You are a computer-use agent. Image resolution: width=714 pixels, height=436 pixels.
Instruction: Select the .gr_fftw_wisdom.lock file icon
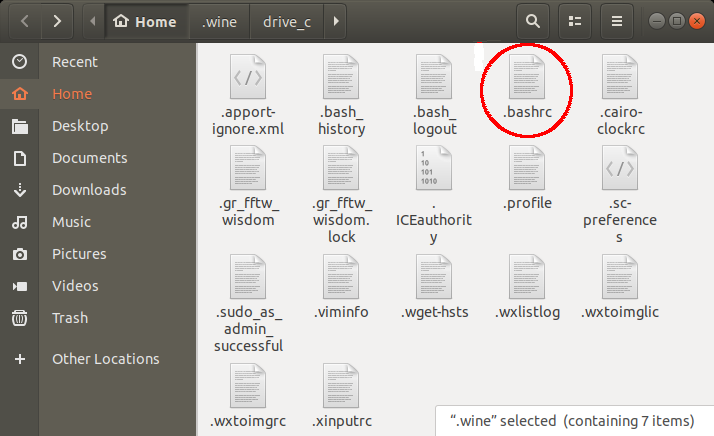click(x=341, y=168)
